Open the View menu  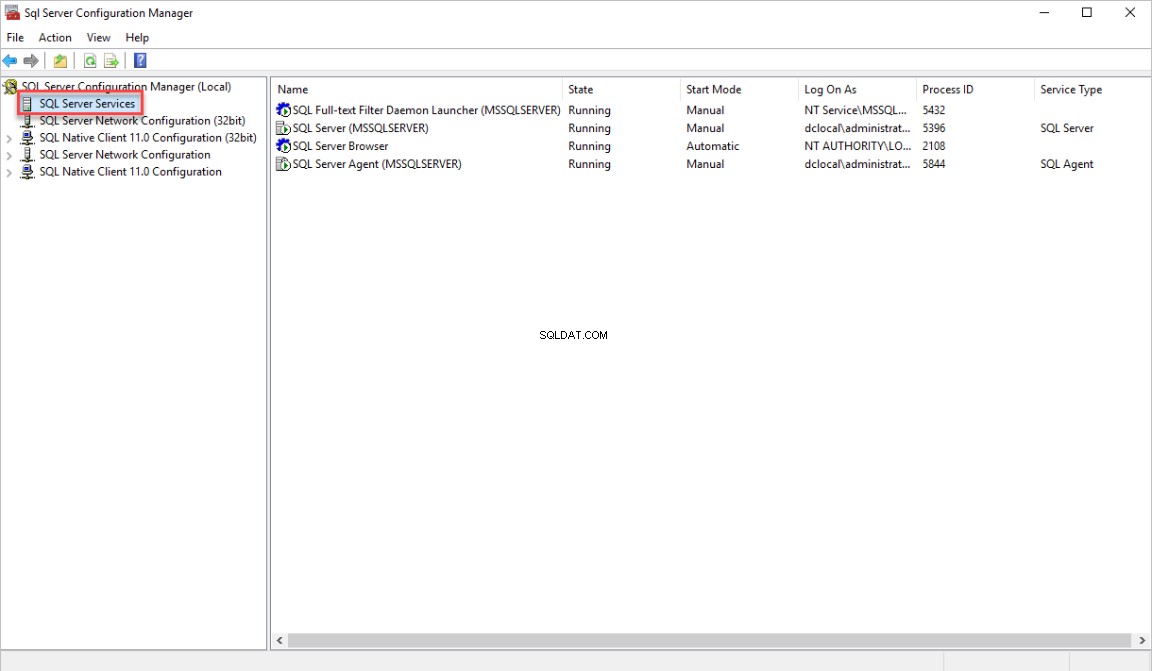pos(98,38)
